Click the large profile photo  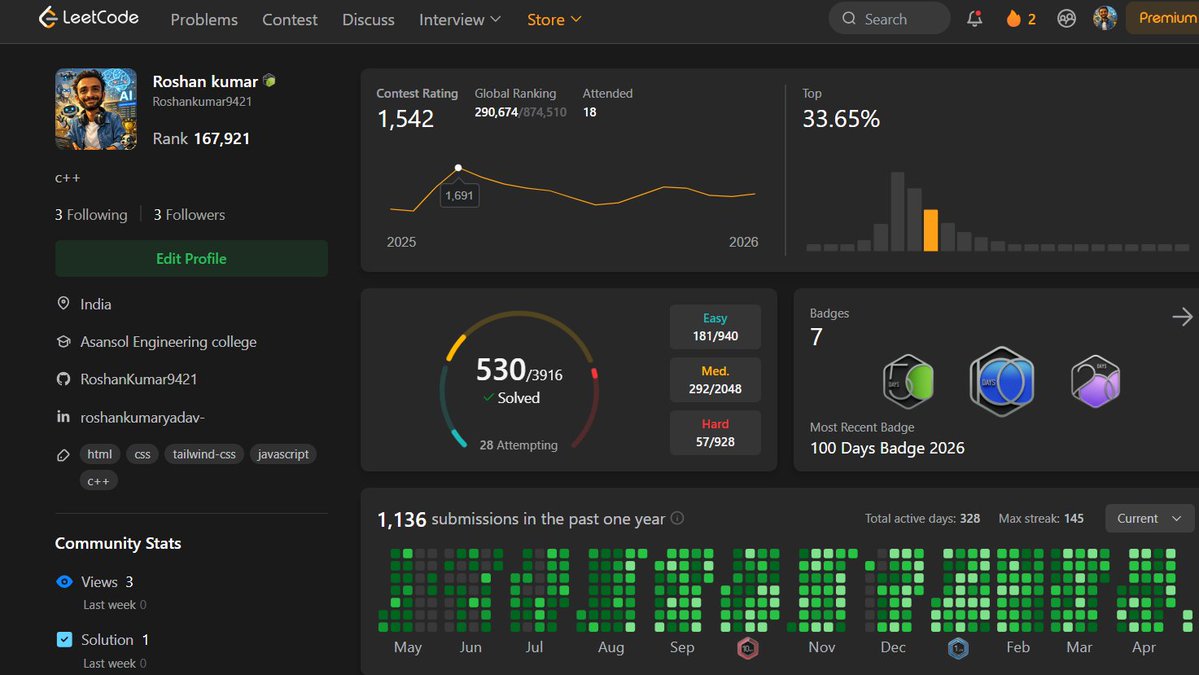[96, 109]
